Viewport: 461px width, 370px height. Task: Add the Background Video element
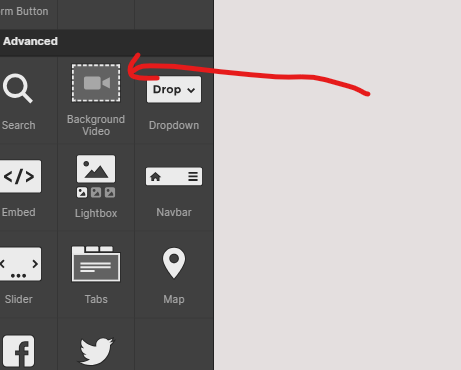click(96, 100)
